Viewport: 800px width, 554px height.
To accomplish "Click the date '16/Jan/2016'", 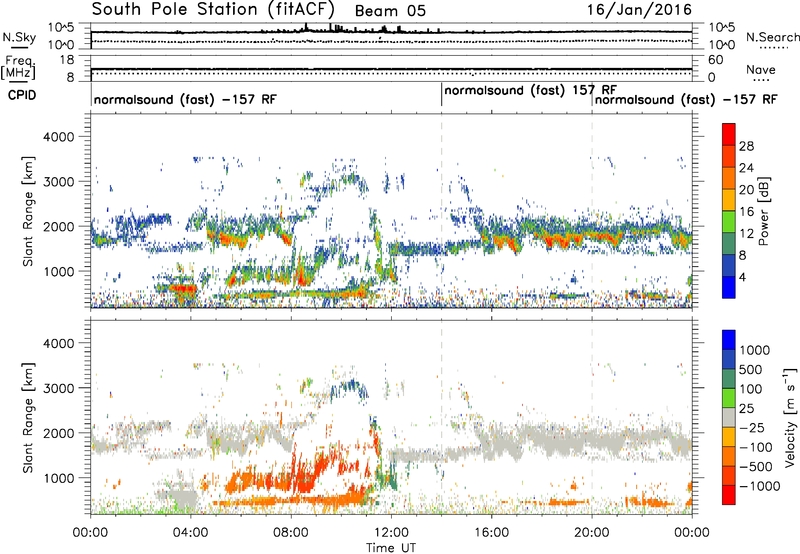I will tap(639, 9).
